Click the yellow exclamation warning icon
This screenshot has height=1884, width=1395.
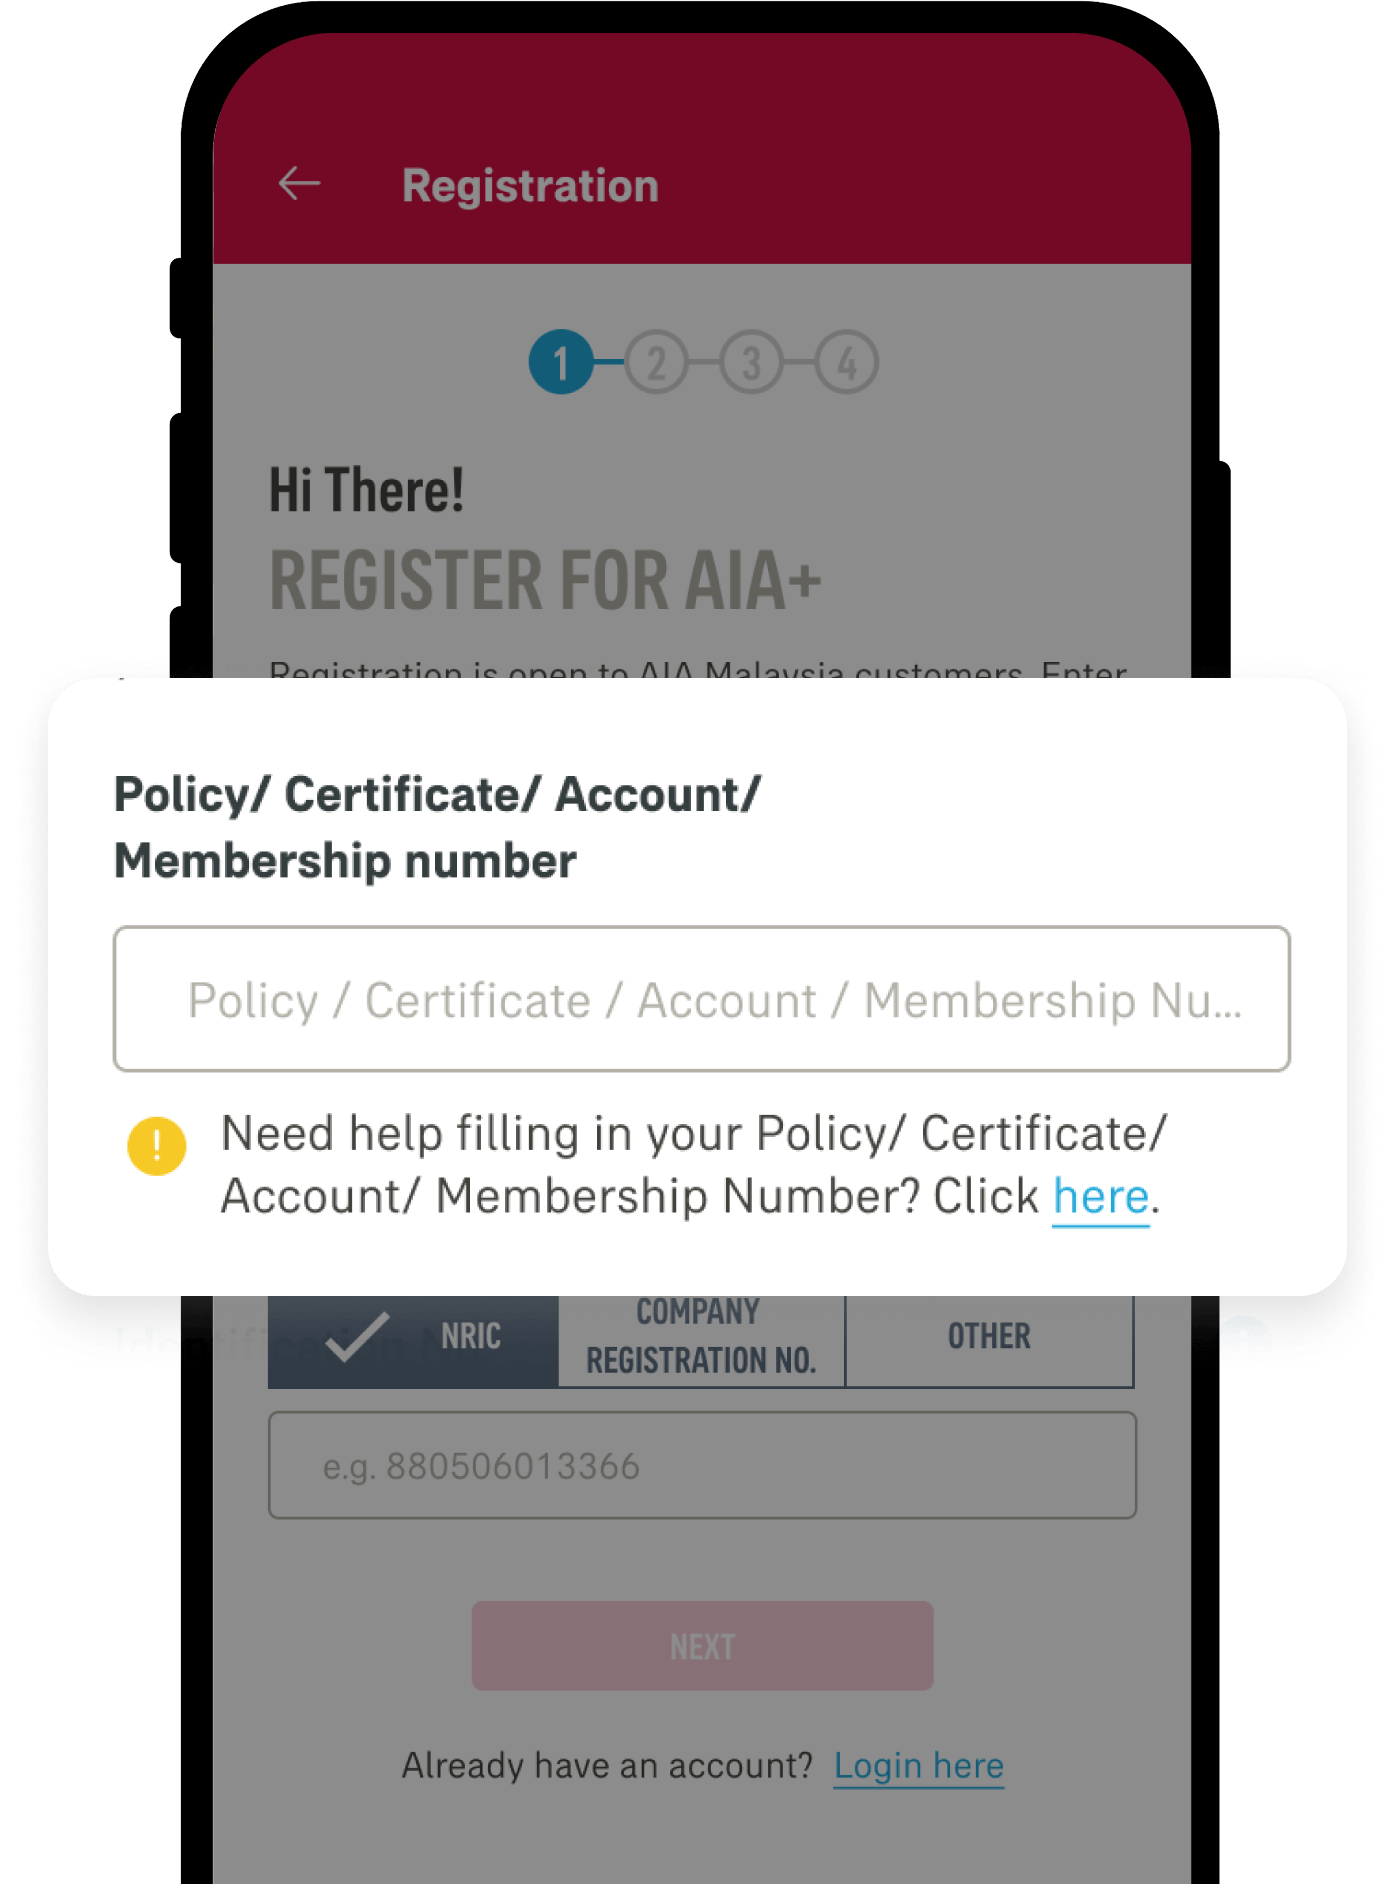[x=157, y=1145]
